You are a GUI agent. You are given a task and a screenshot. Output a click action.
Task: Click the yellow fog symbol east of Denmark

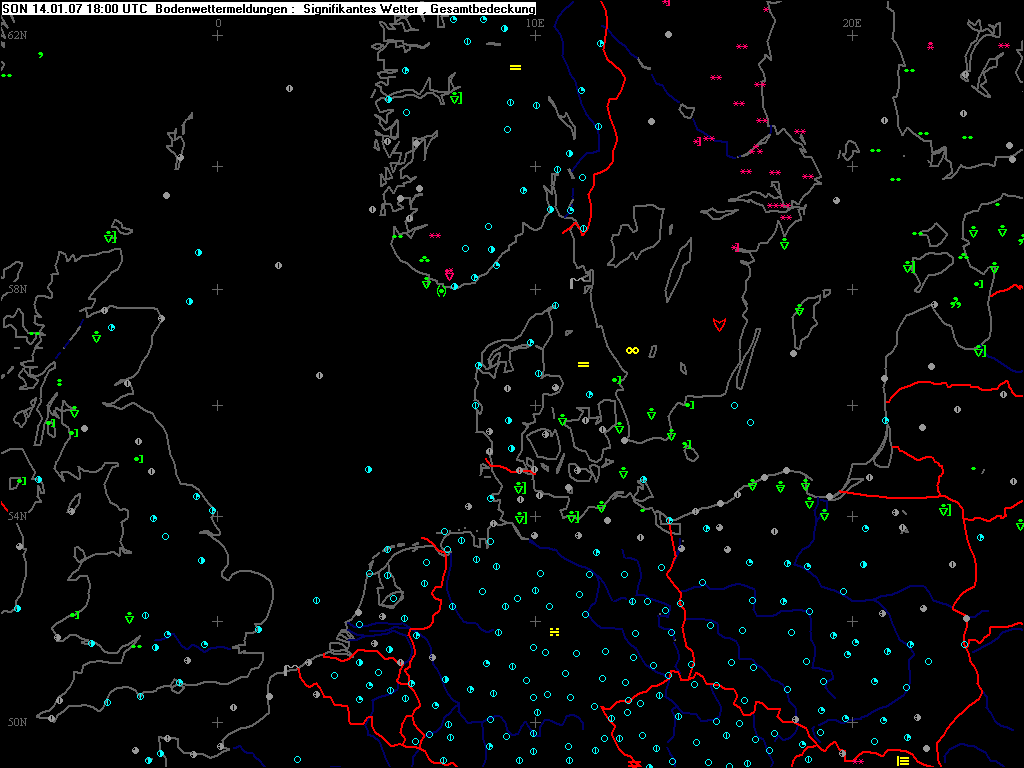(583, 364)
